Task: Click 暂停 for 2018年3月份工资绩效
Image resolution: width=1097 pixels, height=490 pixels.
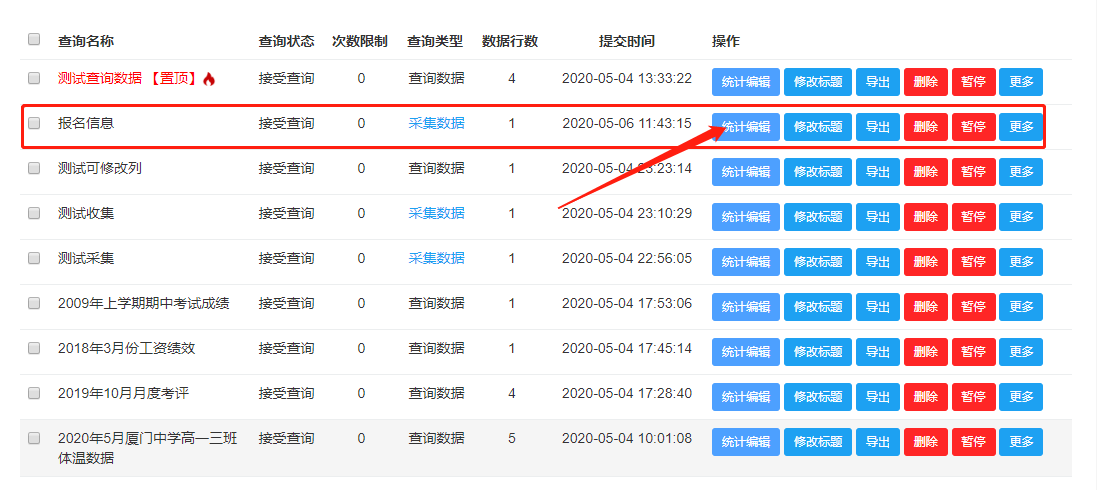Action: (973, 351)
